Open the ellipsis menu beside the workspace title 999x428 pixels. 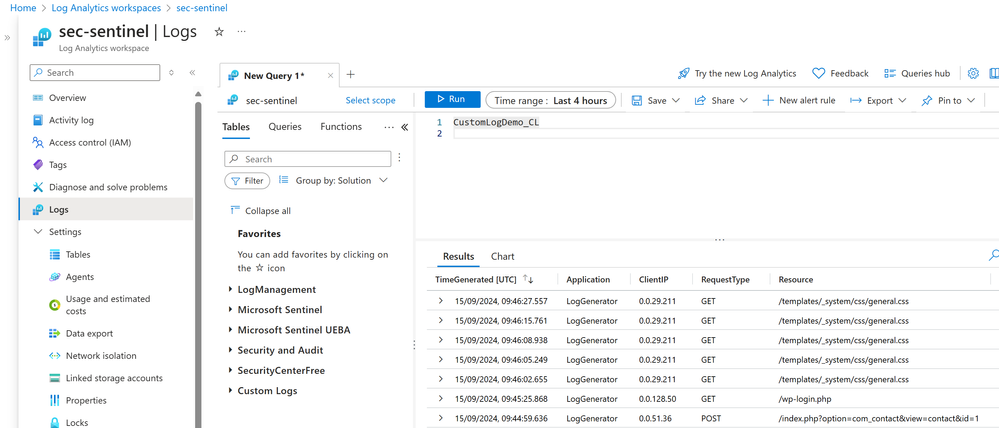click(x=241, y=31)
